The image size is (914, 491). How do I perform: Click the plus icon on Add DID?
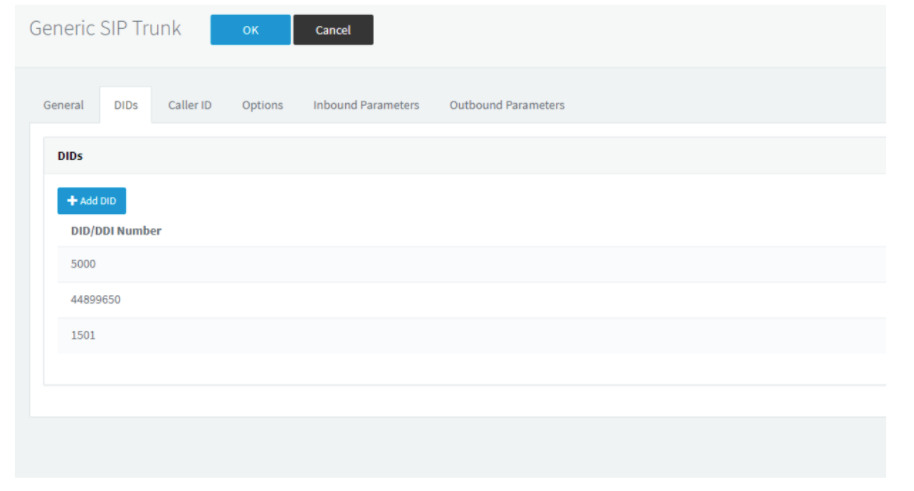pyautogui.click(x=72, y=201)
